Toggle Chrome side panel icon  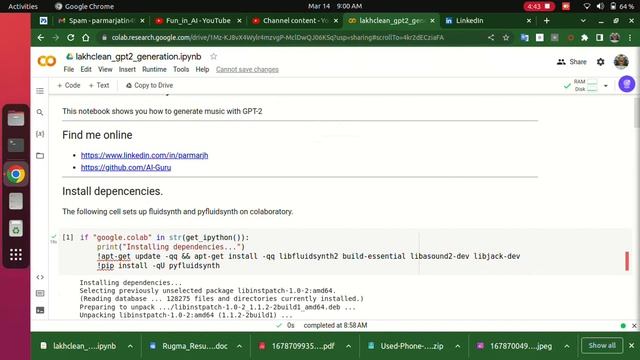point(599,38)
